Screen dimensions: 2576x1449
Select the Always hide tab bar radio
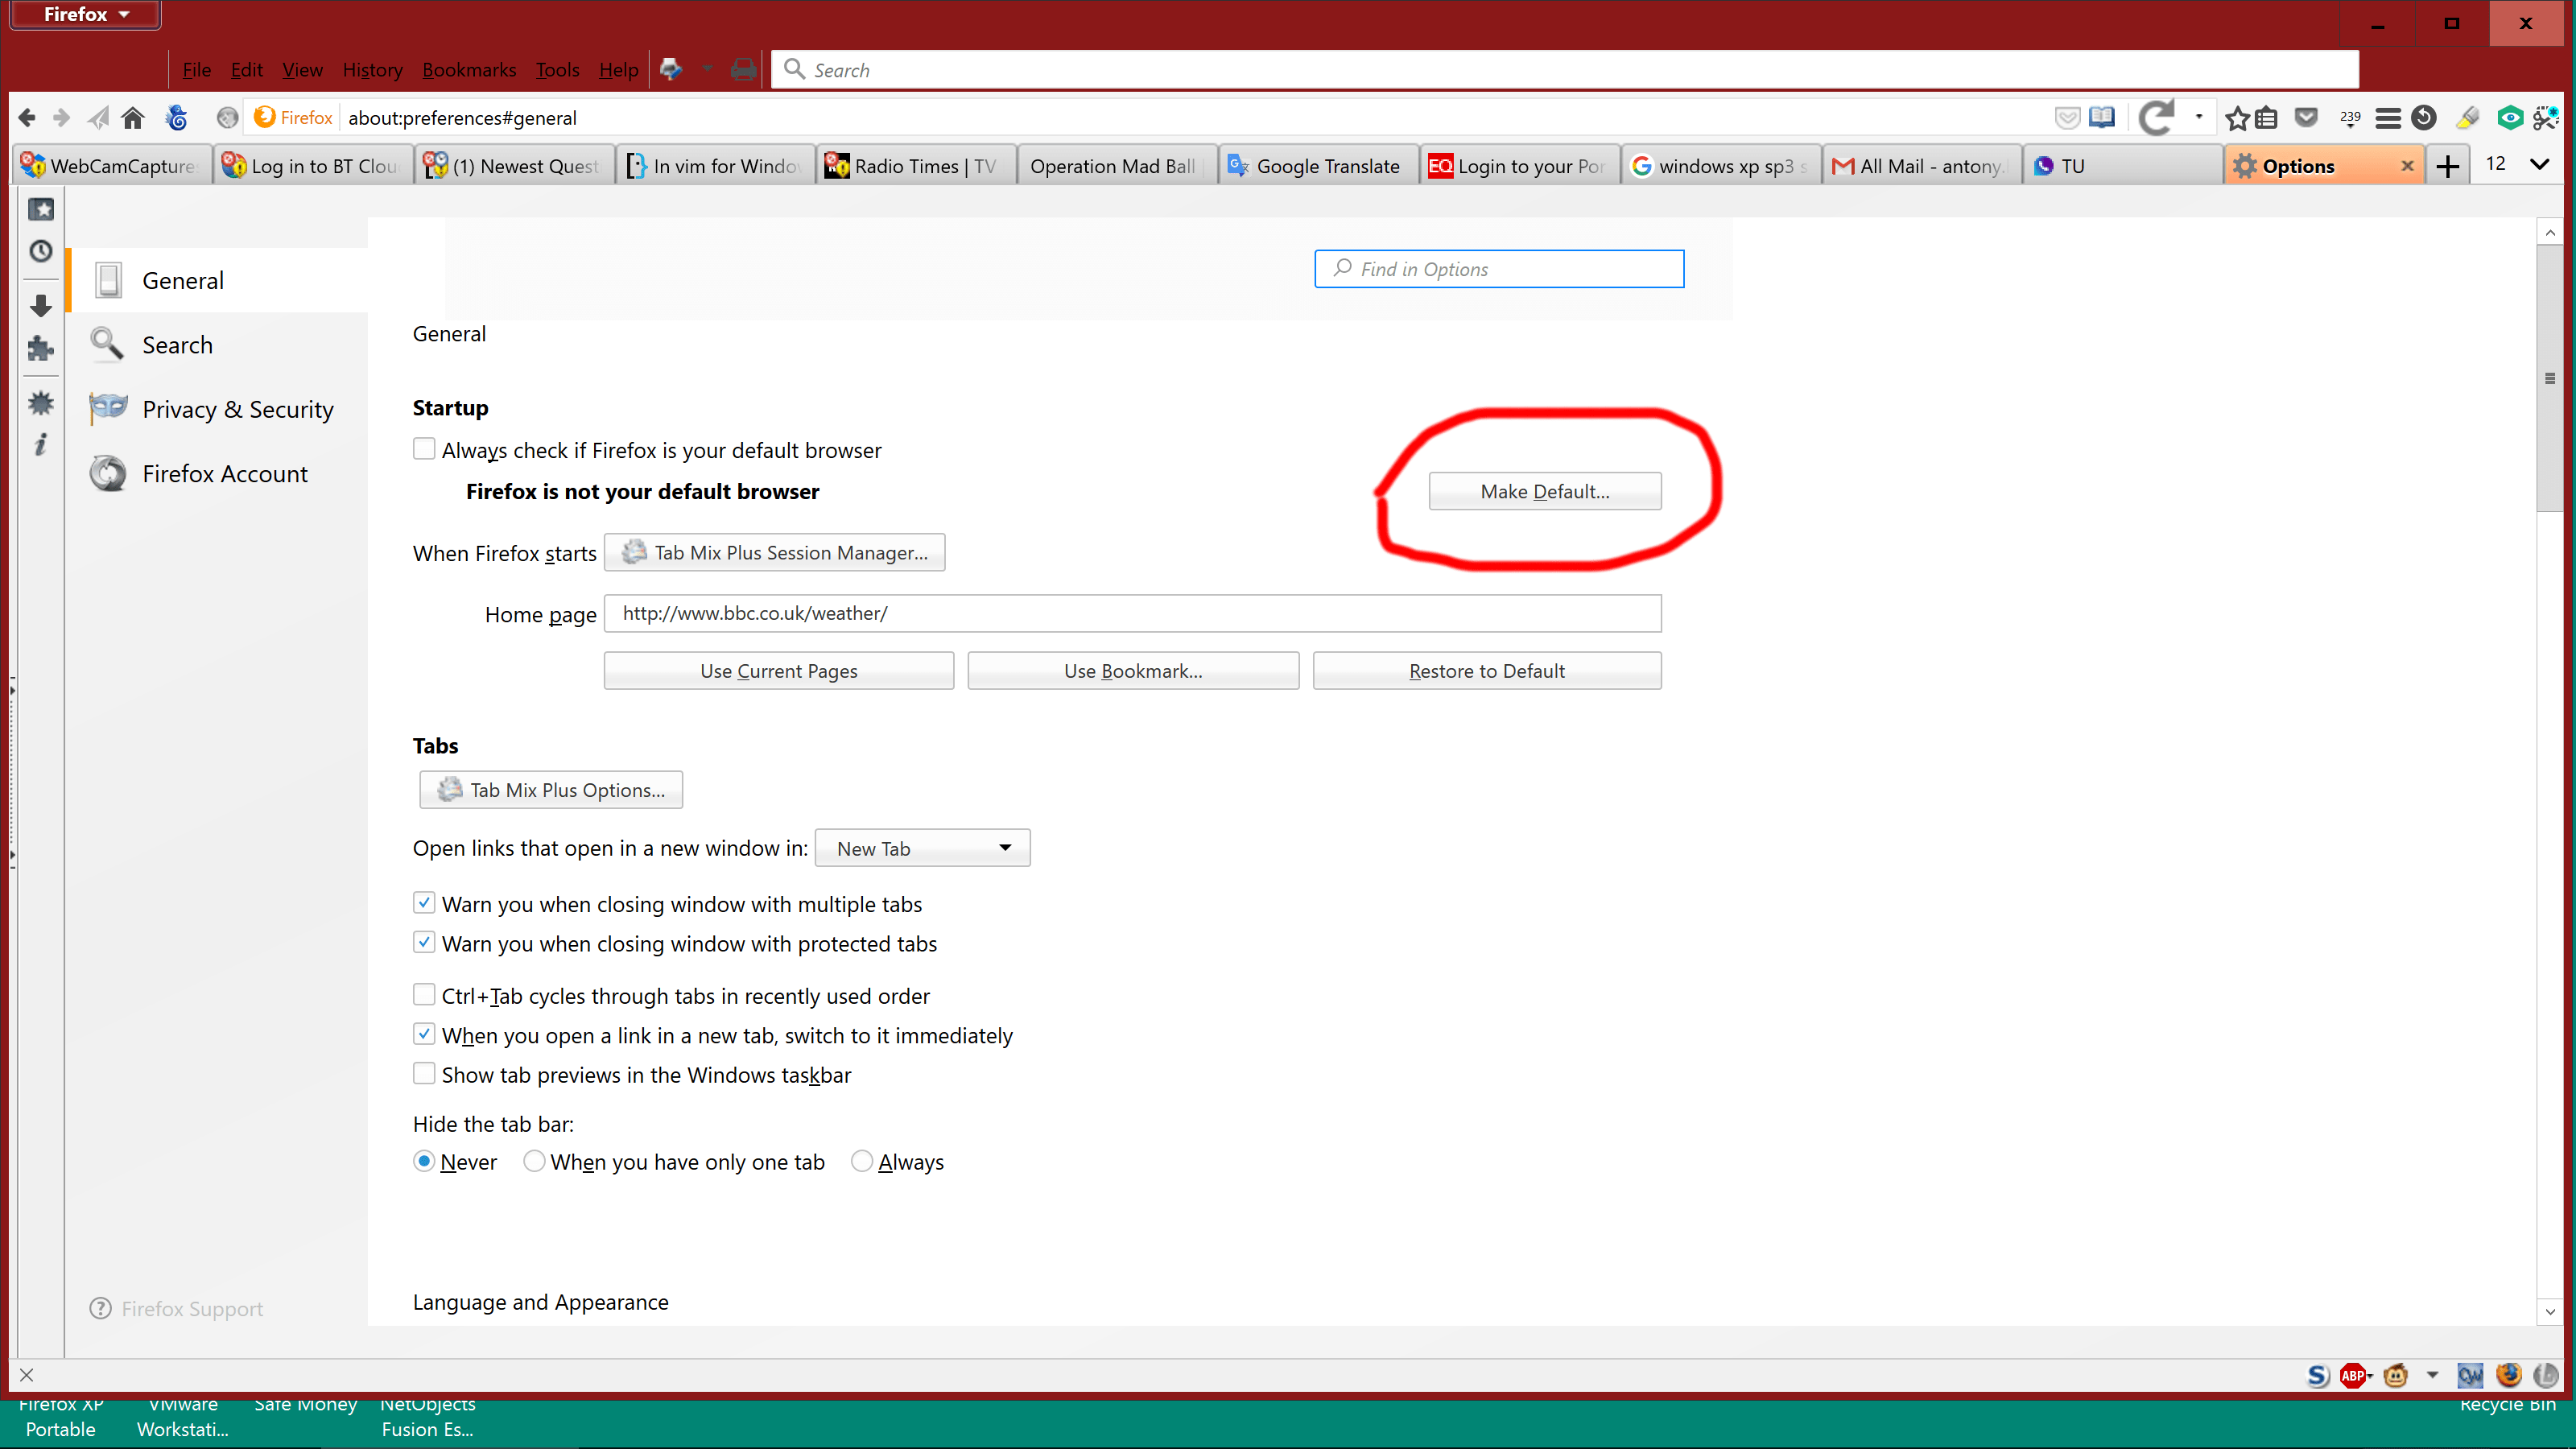(x=861, y=1161)
